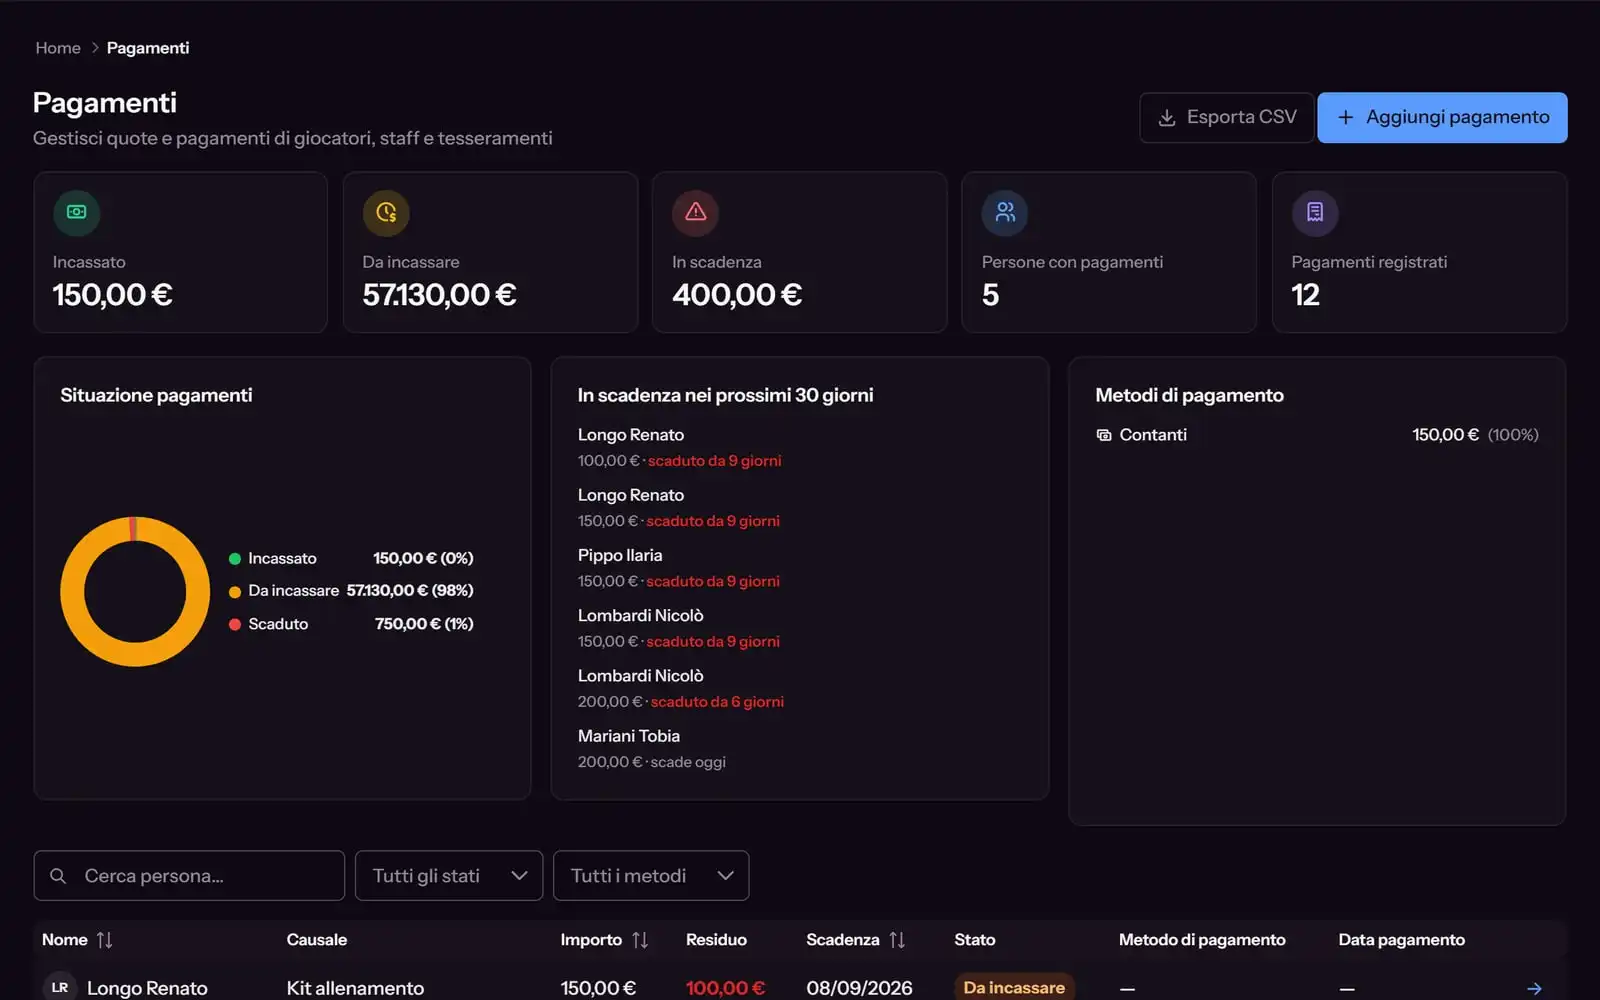Click the LR avatar of Longo Renato
The width and height of the screenshot is (1600, 1000).
pos(60,987)
